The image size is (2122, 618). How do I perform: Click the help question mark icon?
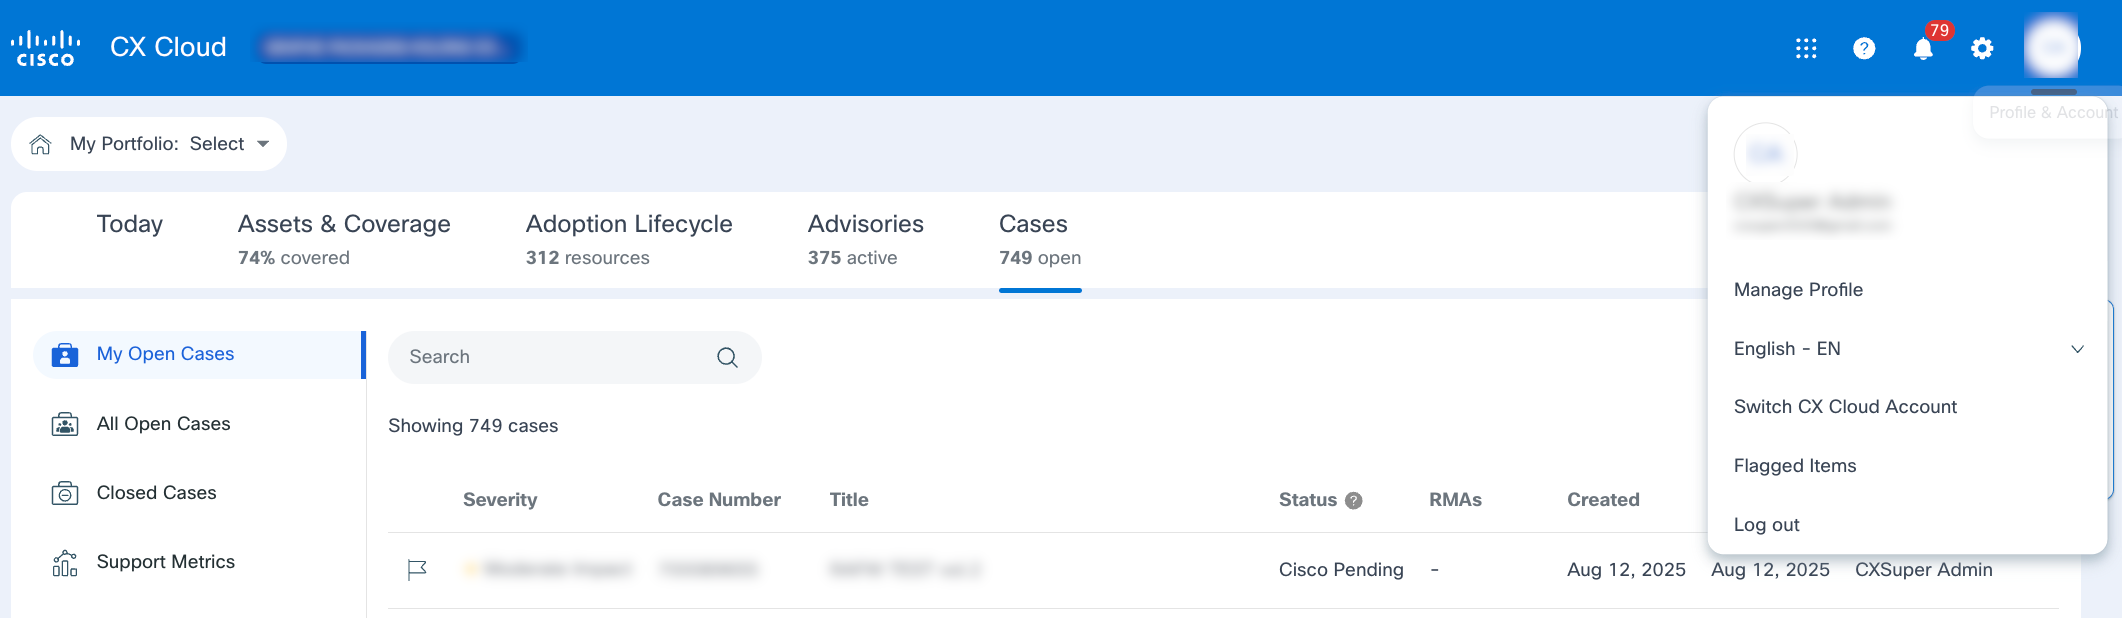click(x=1863, y=48)
